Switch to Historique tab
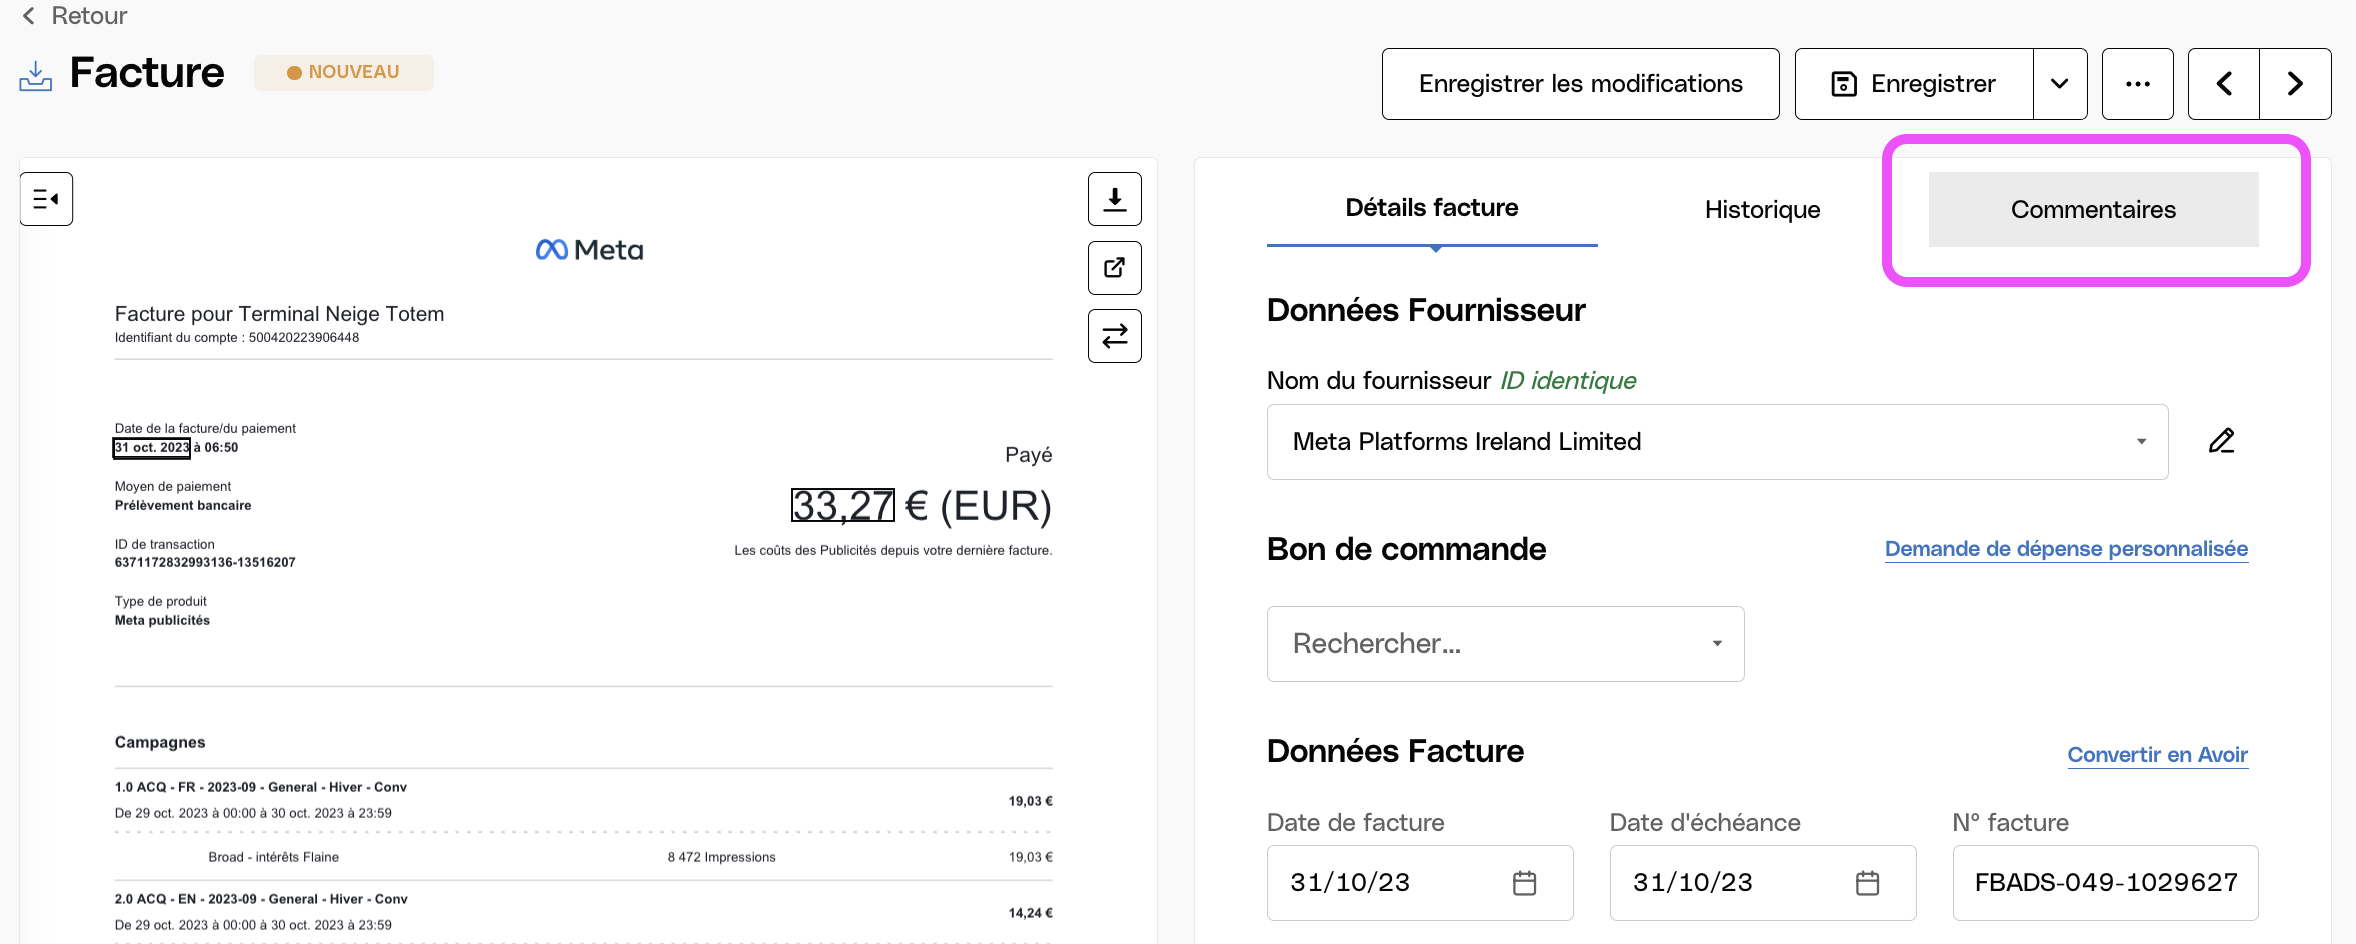The width and height of the screenshot is (2356, 944). point(1763,210)
